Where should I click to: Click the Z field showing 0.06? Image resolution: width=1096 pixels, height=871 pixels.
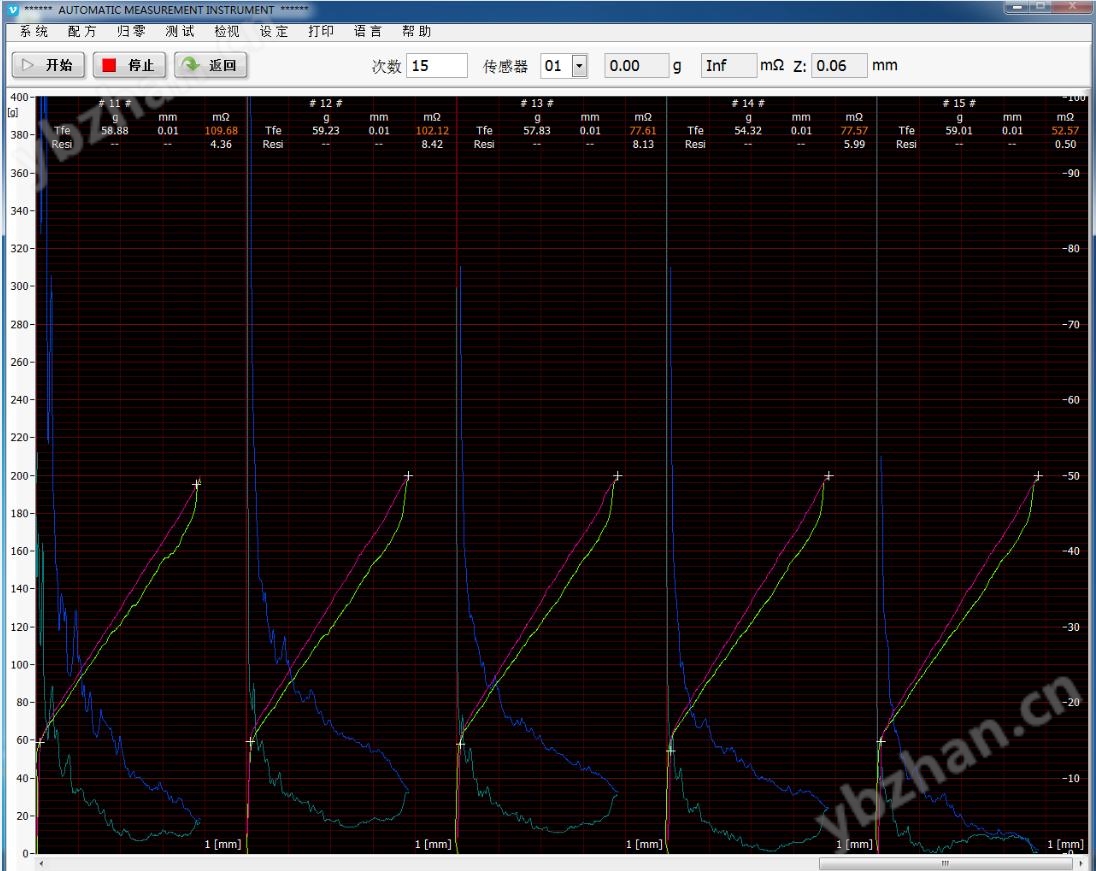[839, 66]
